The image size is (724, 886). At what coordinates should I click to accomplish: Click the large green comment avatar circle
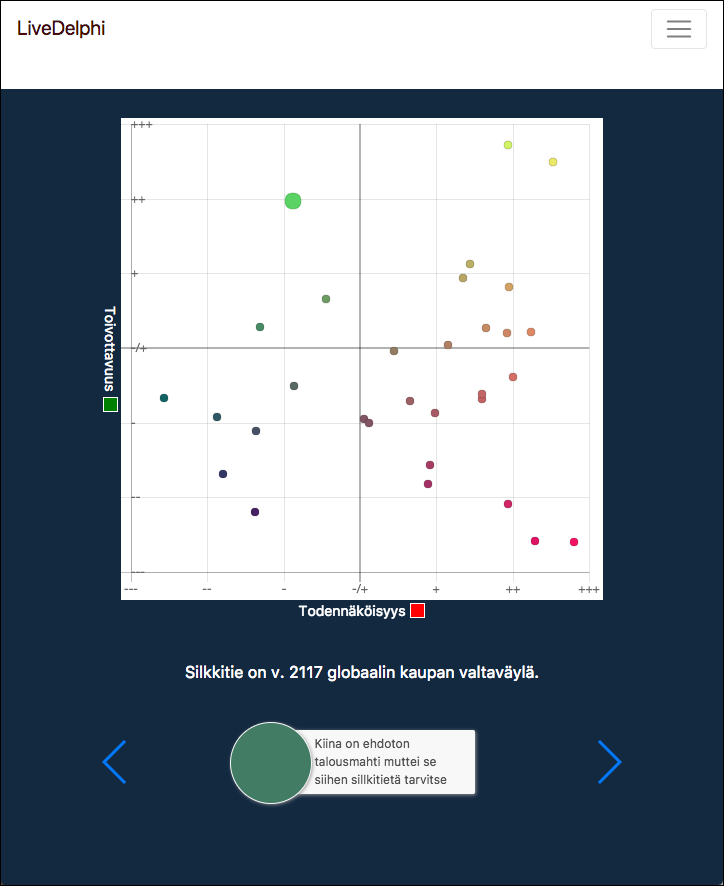pyautogui.click(x=271, y=763)
